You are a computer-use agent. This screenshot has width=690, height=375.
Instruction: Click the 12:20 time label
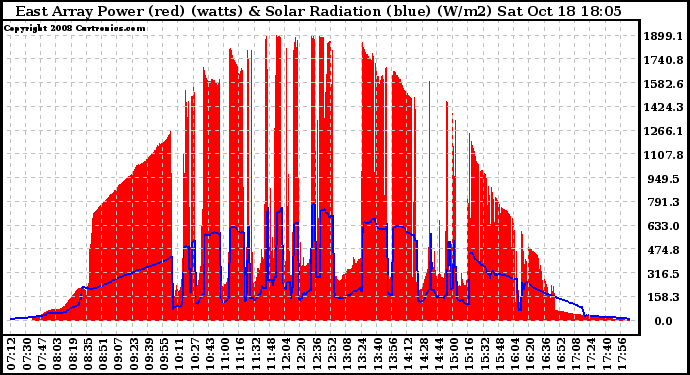coord(301,353)
